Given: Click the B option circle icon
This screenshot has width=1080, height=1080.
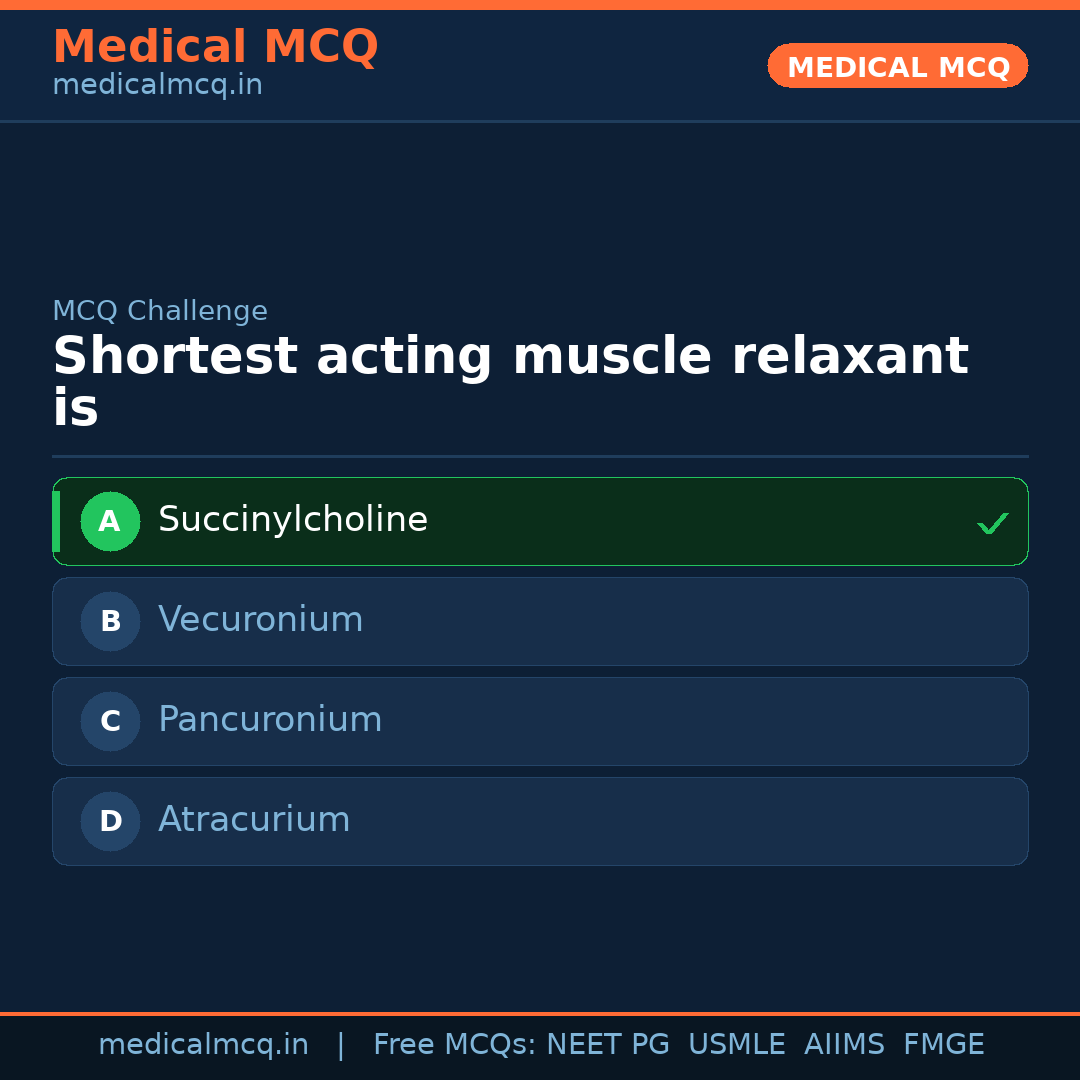Looking at the screenshot, I should pos(110,621).
